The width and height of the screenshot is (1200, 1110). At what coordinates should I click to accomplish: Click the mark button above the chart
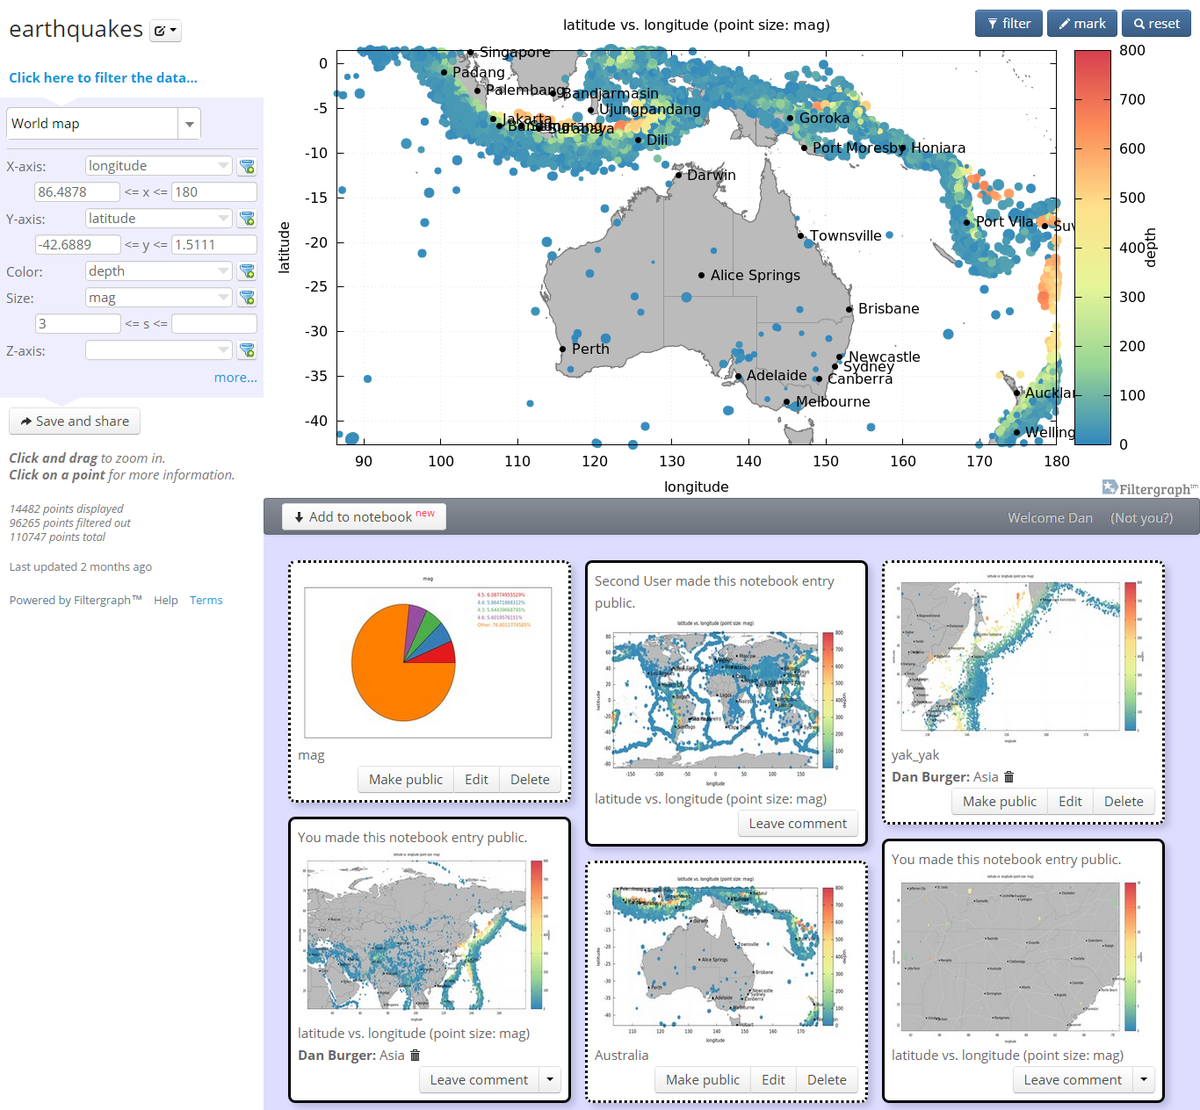coord(1082,24)
